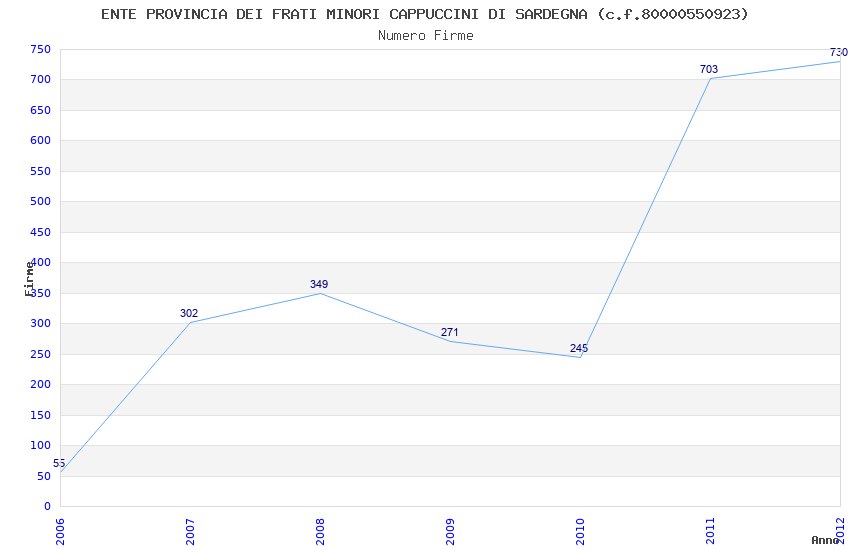This screenshot has height=550, width=850.
Task: Click the data label 271
Action: [449, 332]
